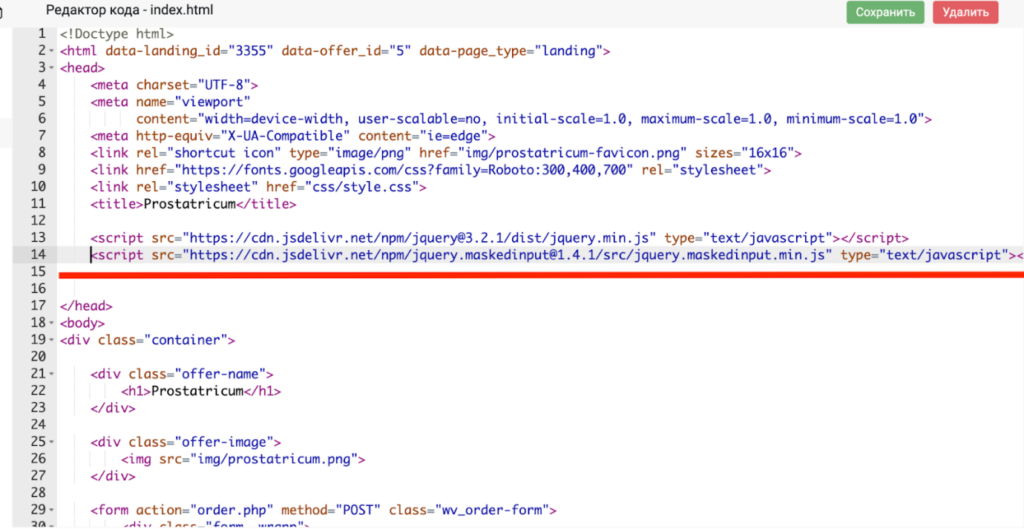
Task: Collapse the html tag fold arrow on line 2
Action: coord(50,51)
